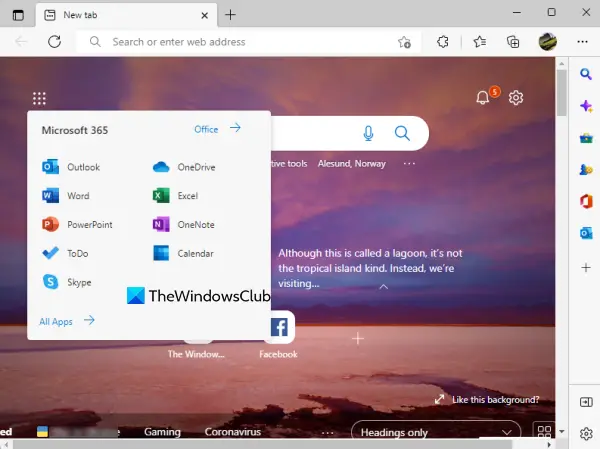Open the Alesund, Norway link
600x449 pixels.
tap(352, 163)
